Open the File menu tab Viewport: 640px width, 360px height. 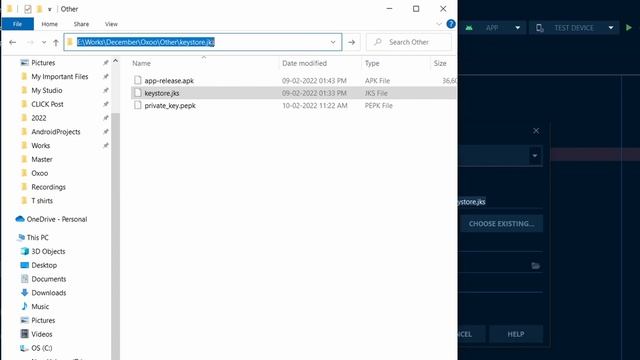coord(18,24)
